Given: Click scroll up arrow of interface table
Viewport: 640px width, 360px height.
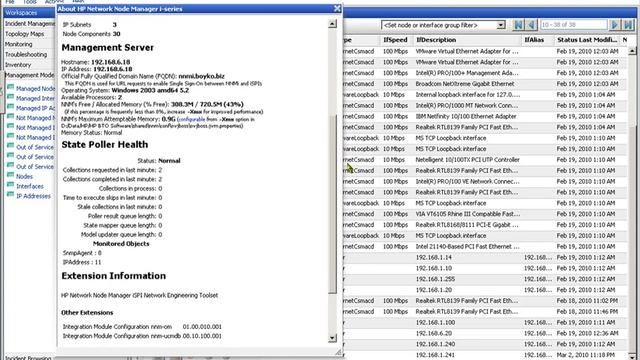Looking at the screenshot, I should [x=632, y=51].
